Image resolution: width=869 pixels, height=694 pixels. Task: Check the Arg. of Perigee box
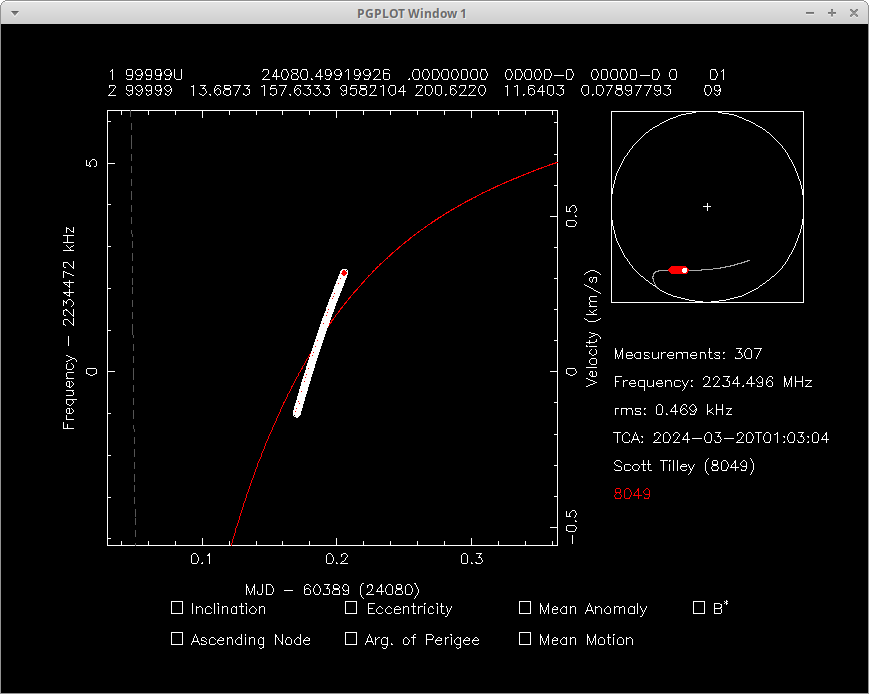tap(351, 639)
